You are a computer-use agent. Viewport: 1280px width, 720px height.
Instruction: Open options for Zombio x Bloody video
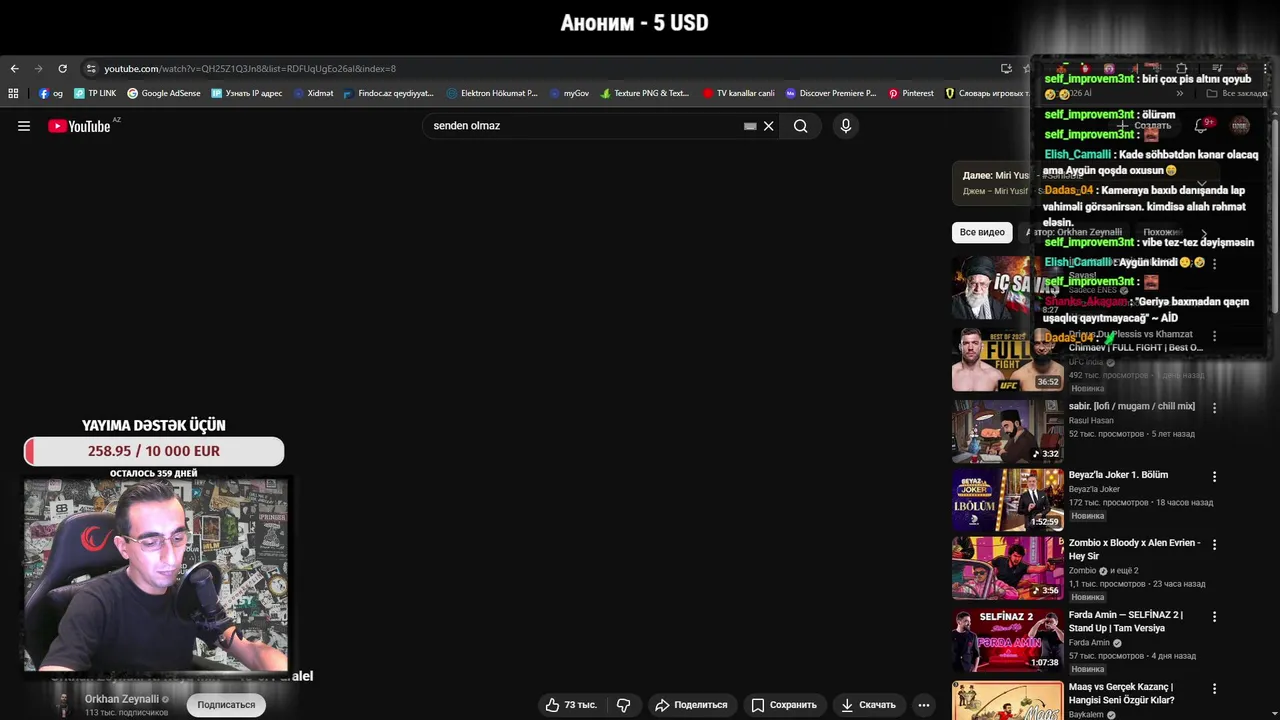click(1214, 545)
